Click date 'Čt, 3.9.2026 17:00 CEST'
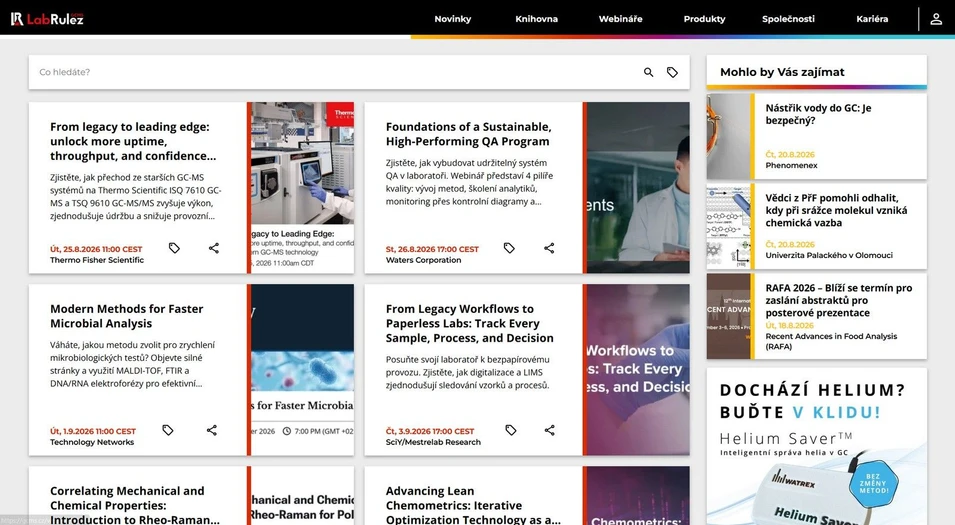955x525 pixels. (x=430, y=431)
